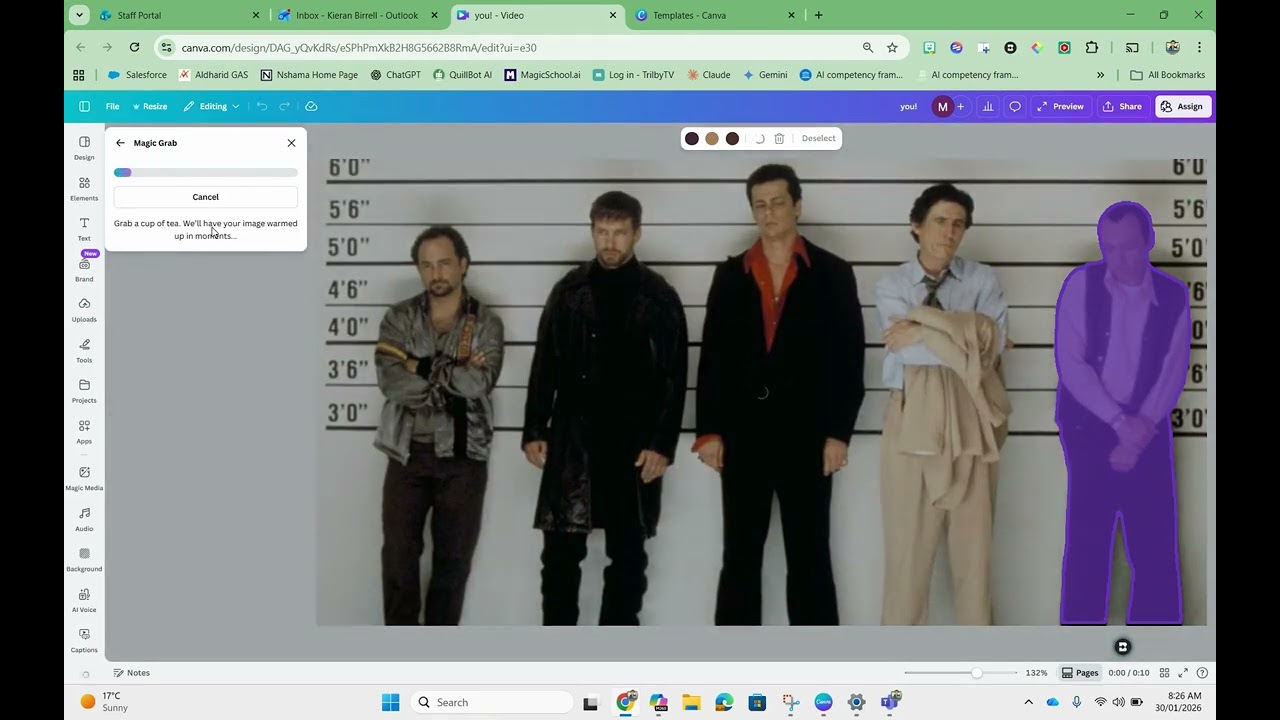Click the Share button
Image resolution: width=1280 pixels, height=720 pixels.
click(x=1122, y=106)
